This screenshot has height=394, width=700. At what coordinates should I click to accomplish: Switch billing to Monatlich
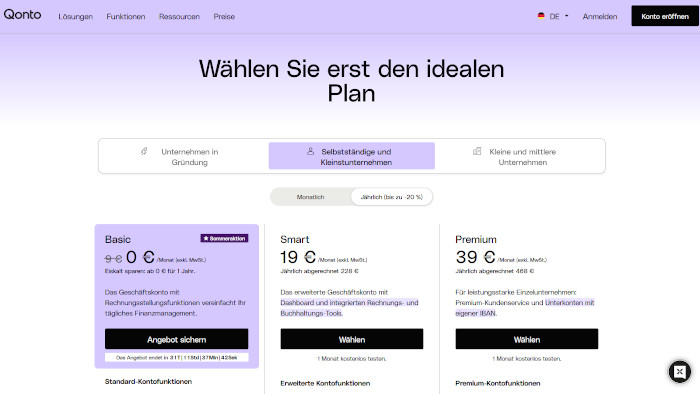pos(311,197)
